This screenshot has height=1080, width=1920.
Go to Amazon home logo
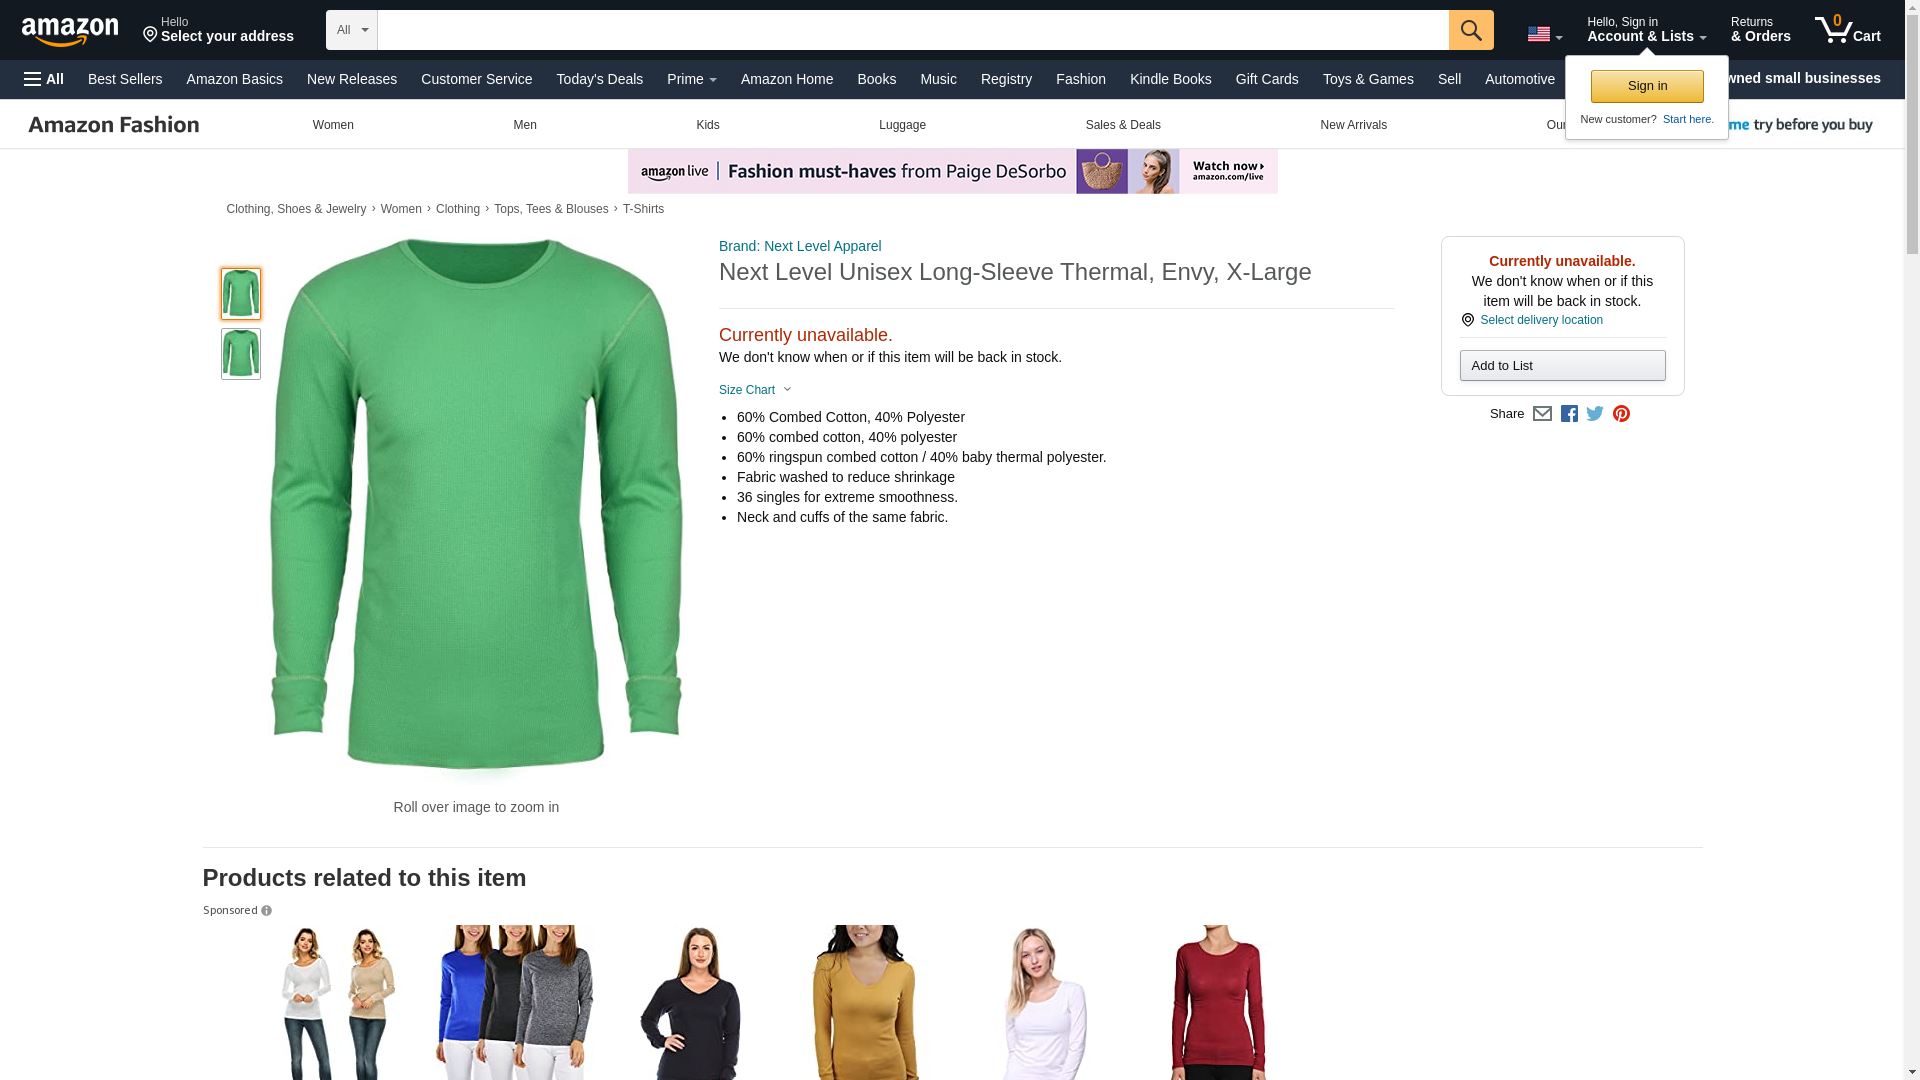click(x=70, y=31)
